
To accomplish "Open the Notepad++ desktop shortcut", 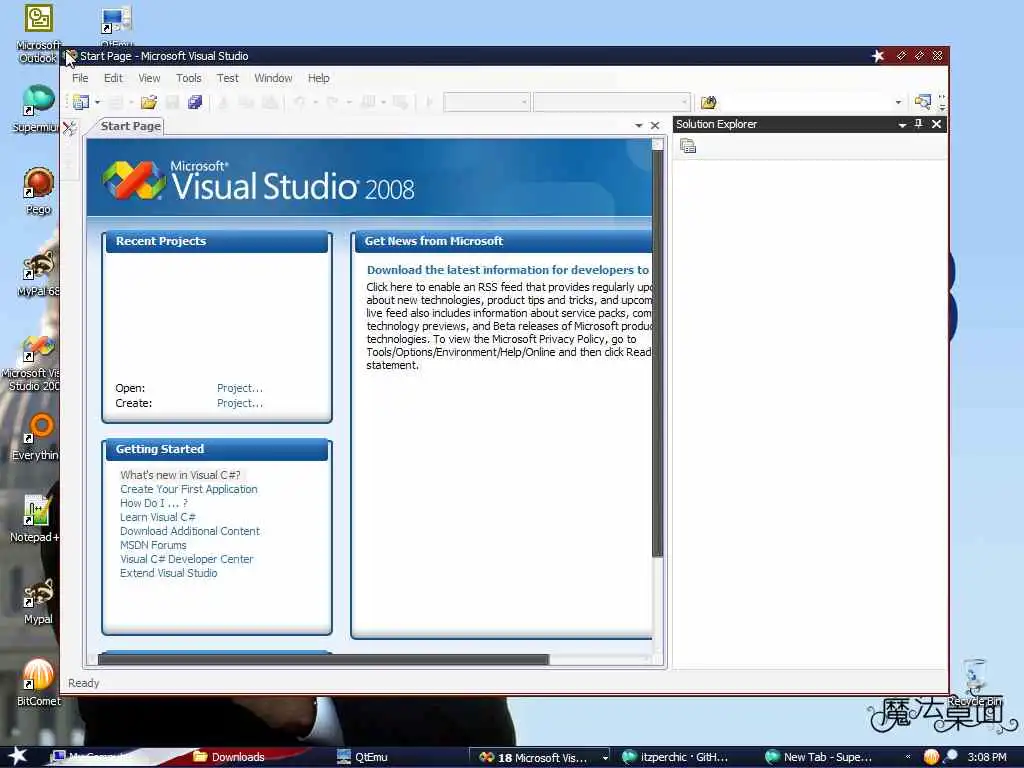I will pyautogui.click(x=35, y=519).
